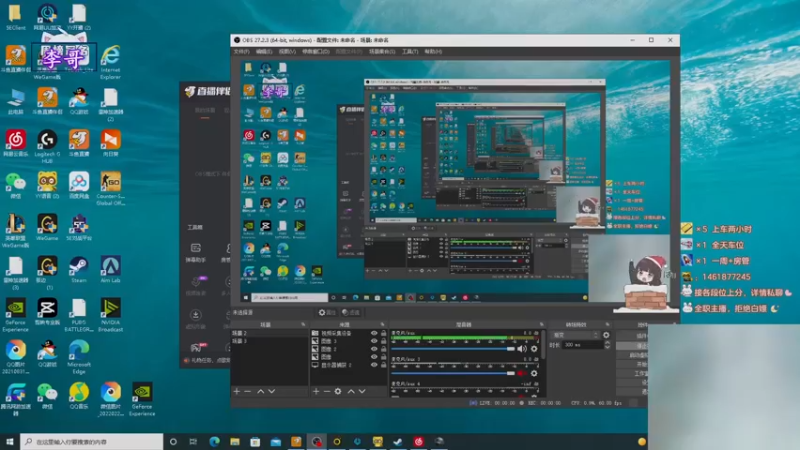This screenshot has width=800, height=450.
Task: Move the selected scene down
Action: pyautogui.click(x=272, y=391)
